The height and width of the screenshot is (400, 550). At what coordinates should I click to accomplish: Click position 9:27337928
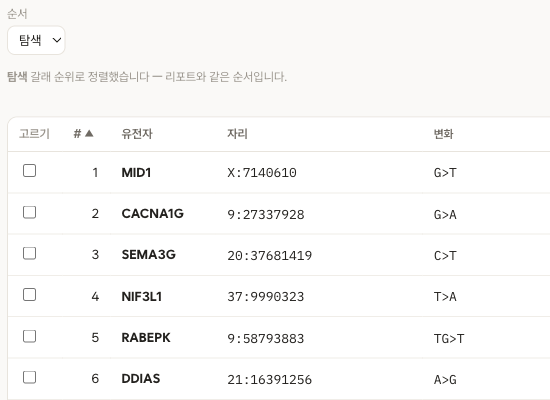tap(266, 215)
